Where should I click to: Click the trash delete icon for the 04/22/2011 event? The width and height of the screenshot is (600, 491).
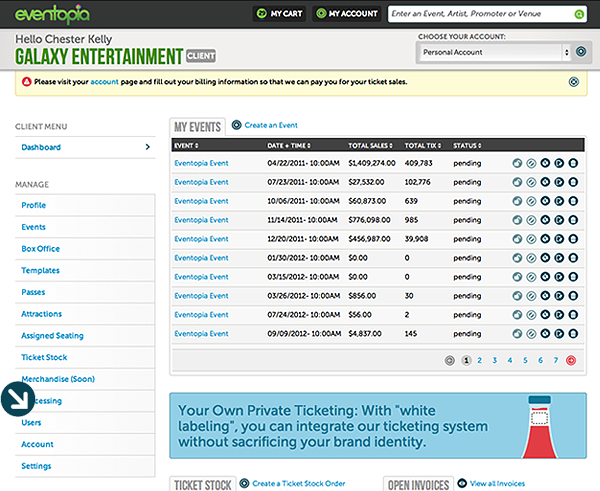coord(573,163)
